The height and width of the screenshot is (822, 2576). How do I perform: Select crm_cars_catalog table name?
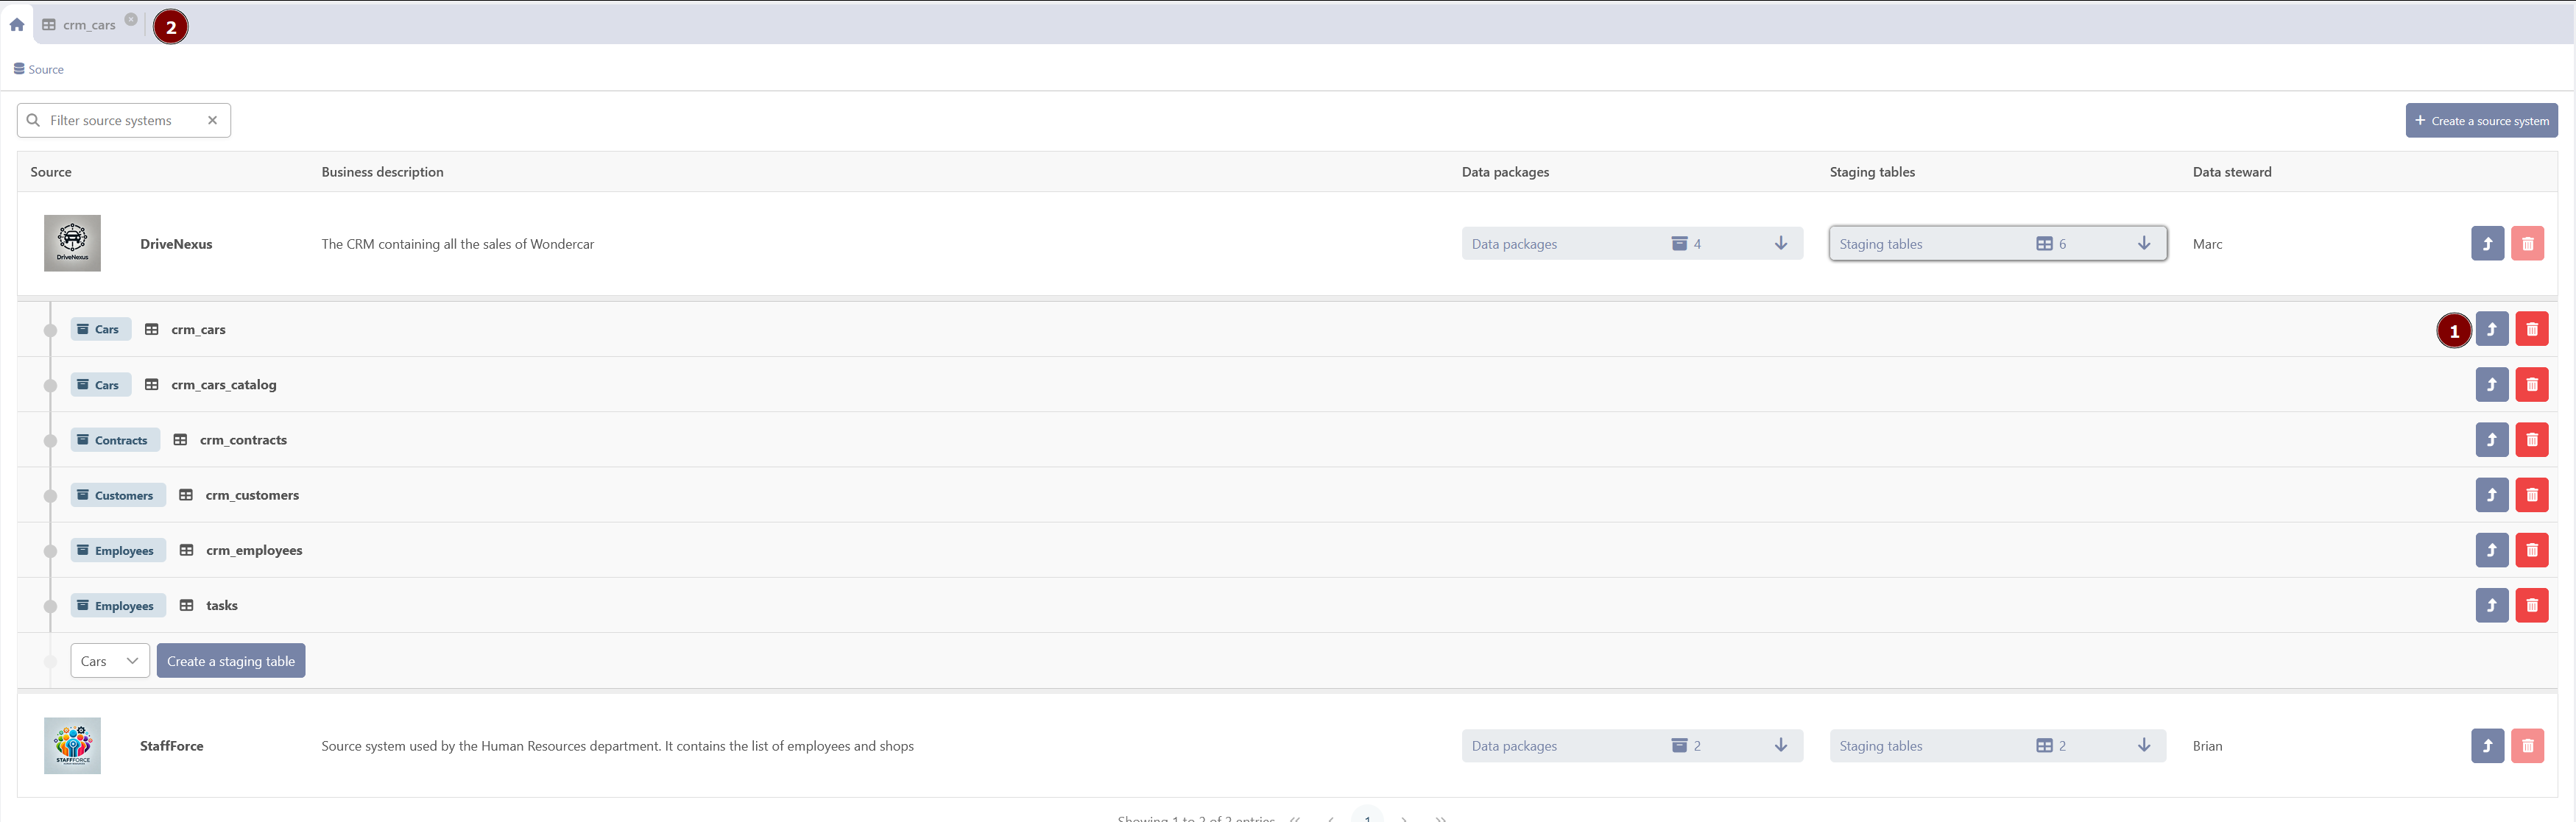coord(224,384)
